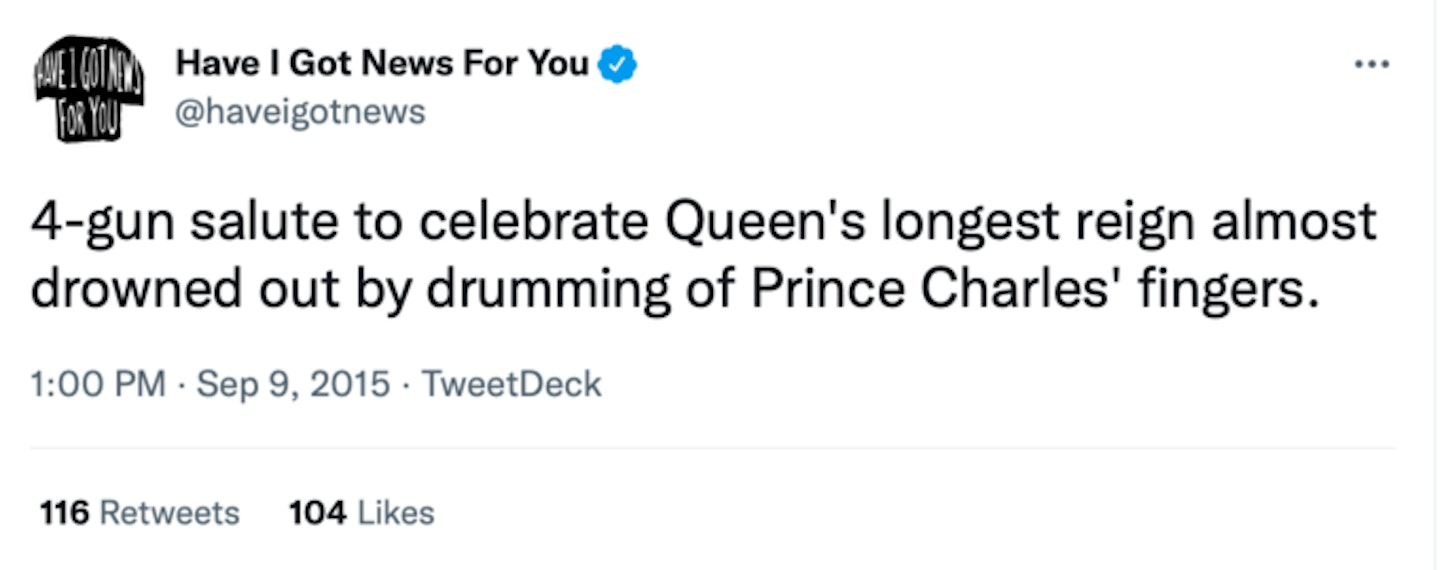Click the bold 116 retweet count
Image resolution: width=1440 pixels, height=570 pixels.
65,513
